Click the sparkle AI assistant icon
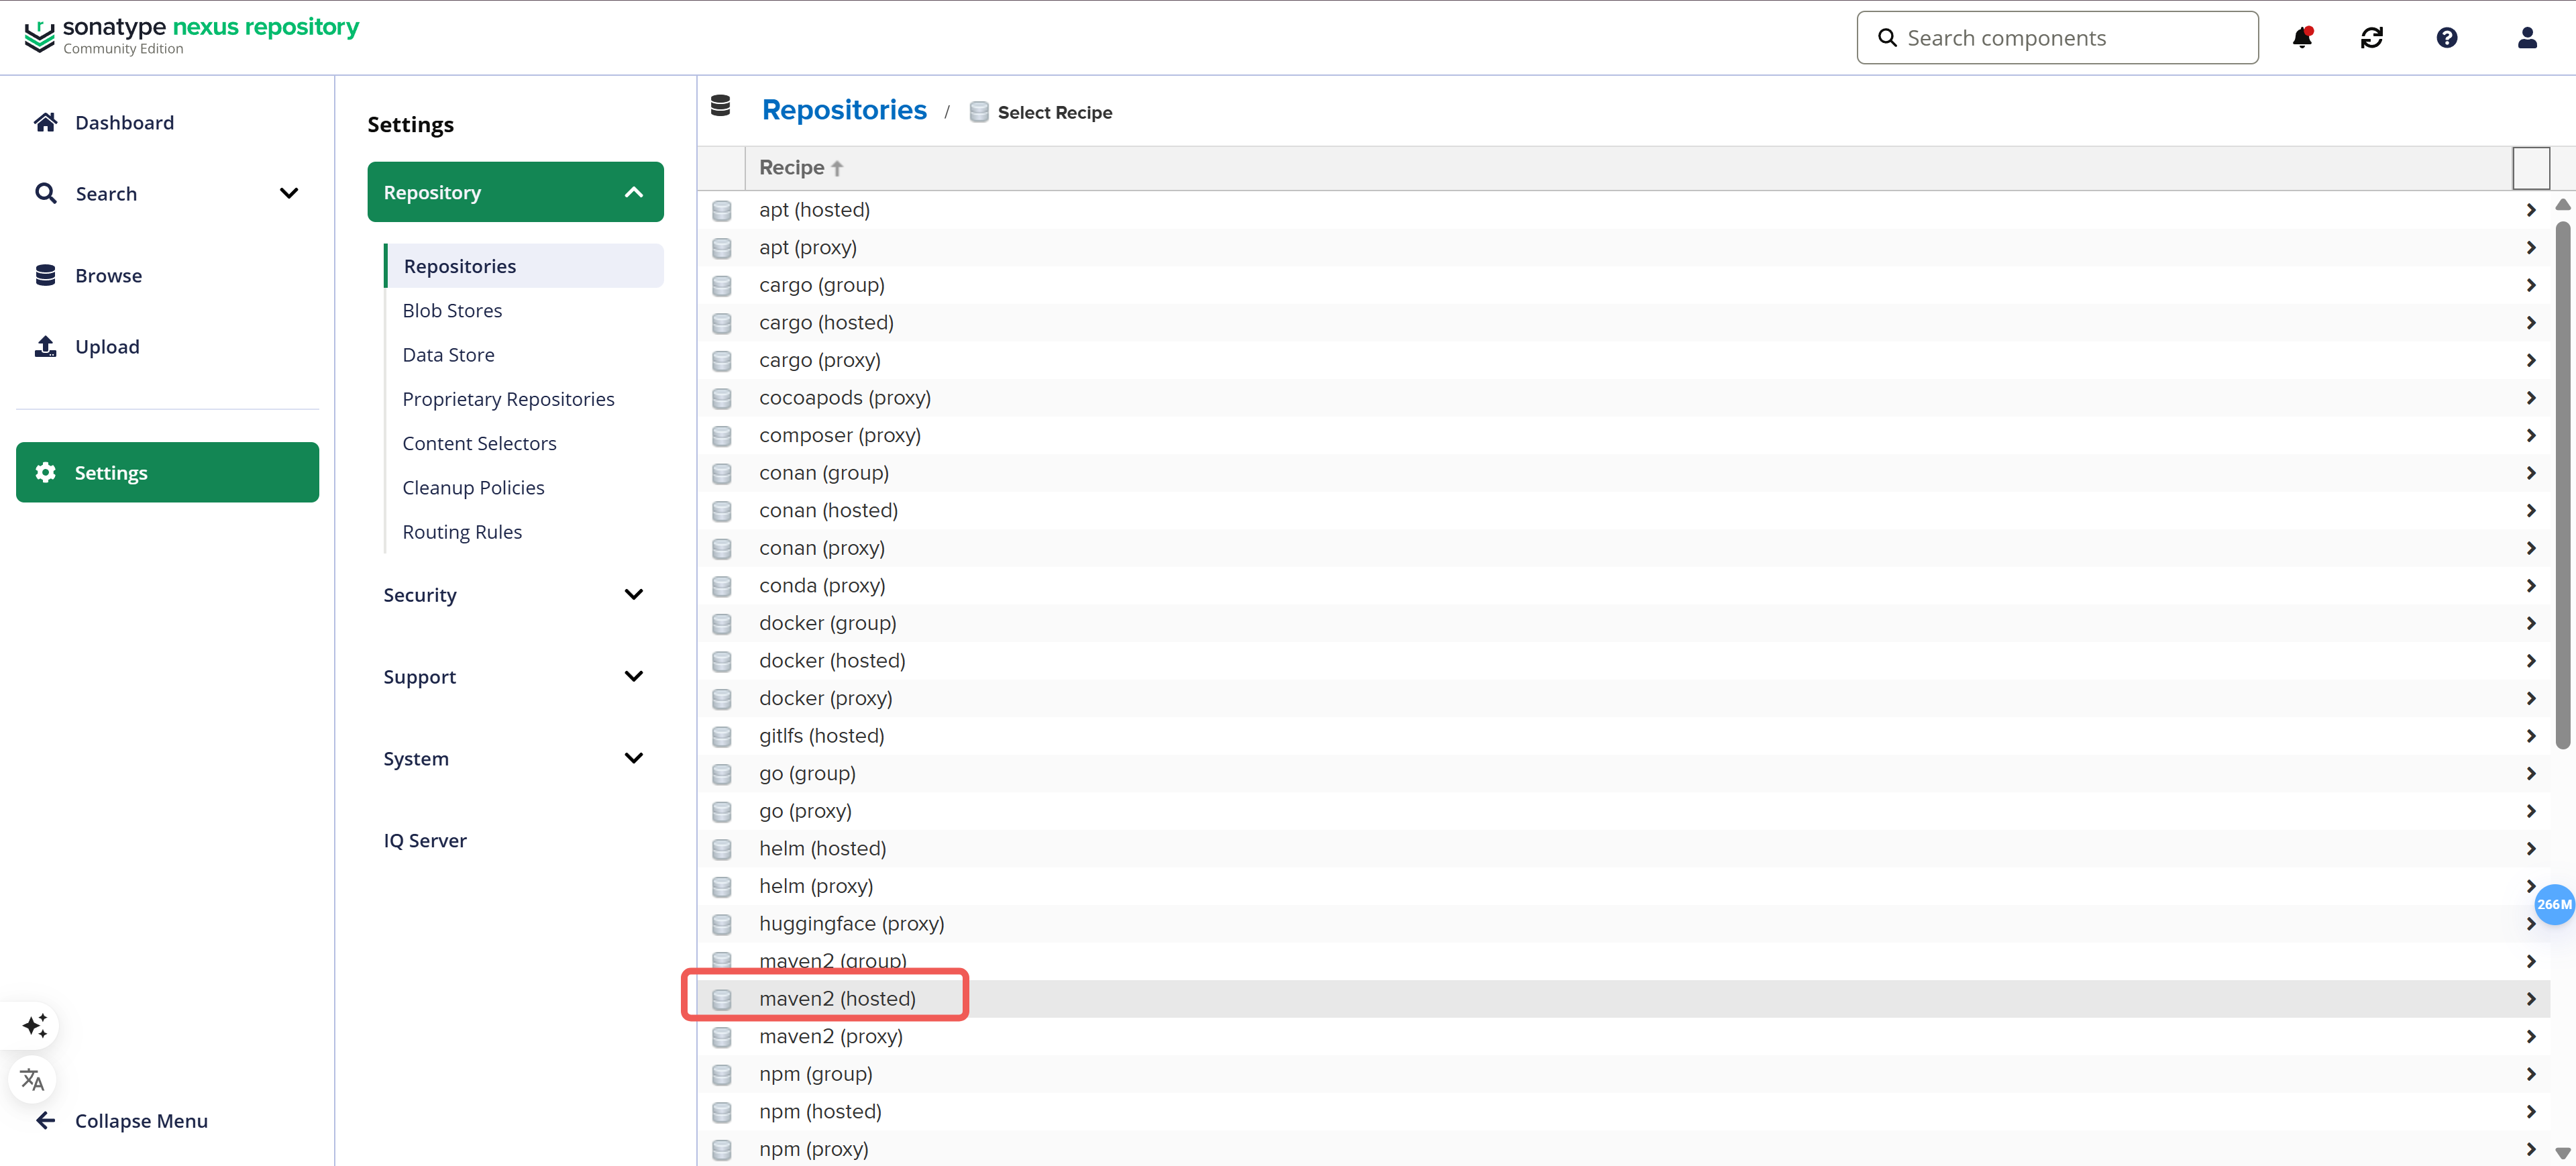 click(x=34, y=1025)
